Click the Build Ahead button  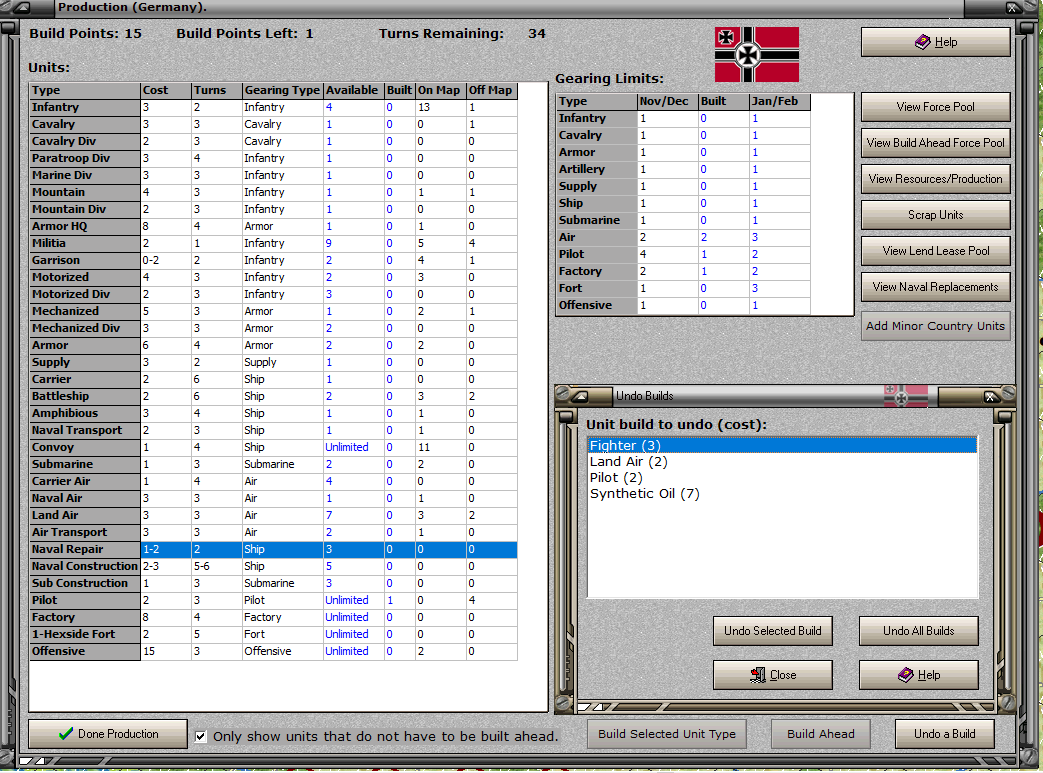click(x=821, y=734)
